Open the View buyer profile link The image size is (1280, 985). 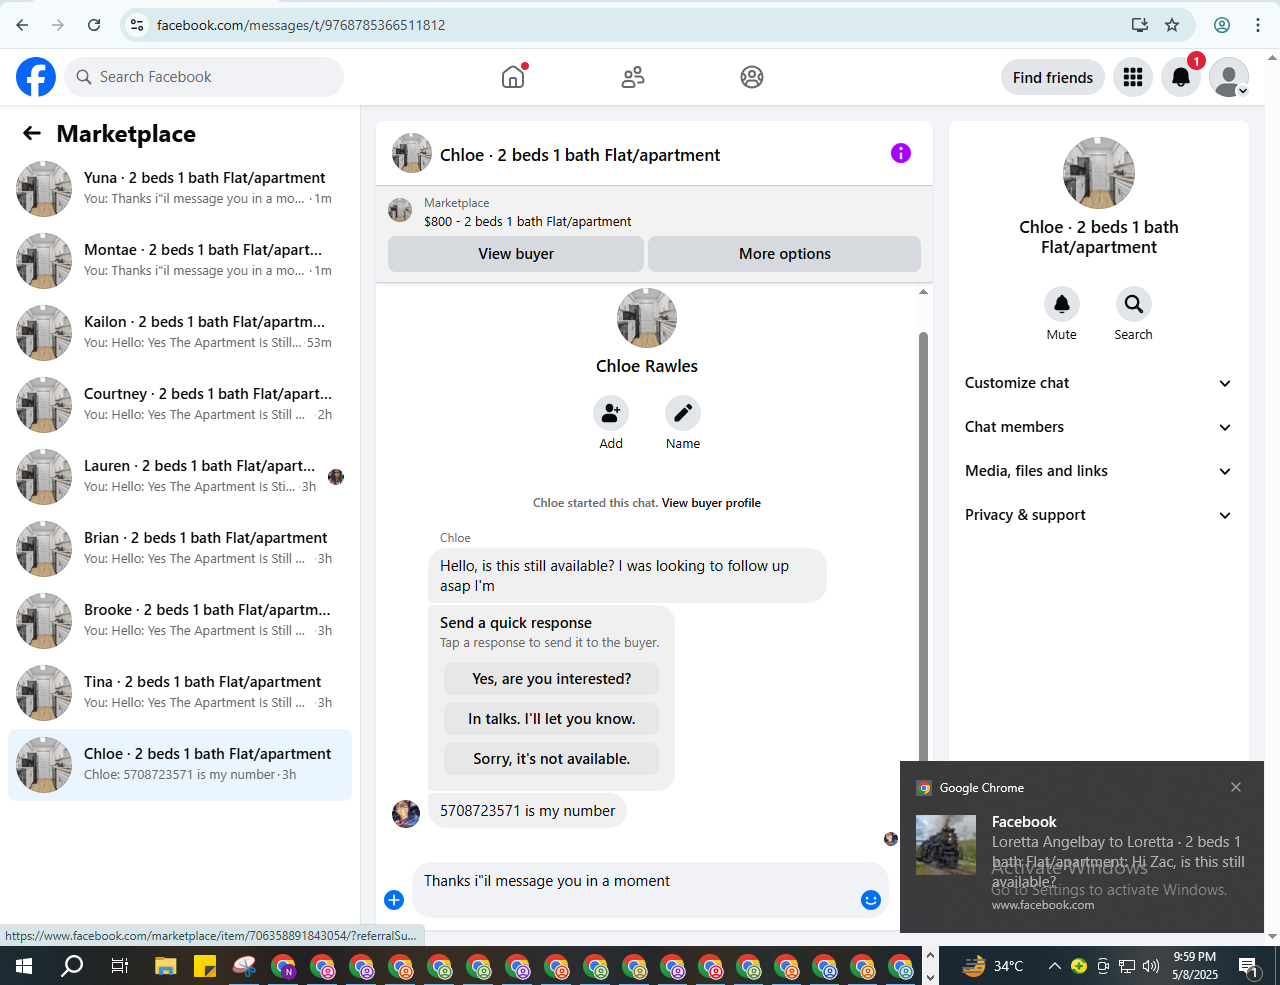pyautogui.click(x=711, y=503)
